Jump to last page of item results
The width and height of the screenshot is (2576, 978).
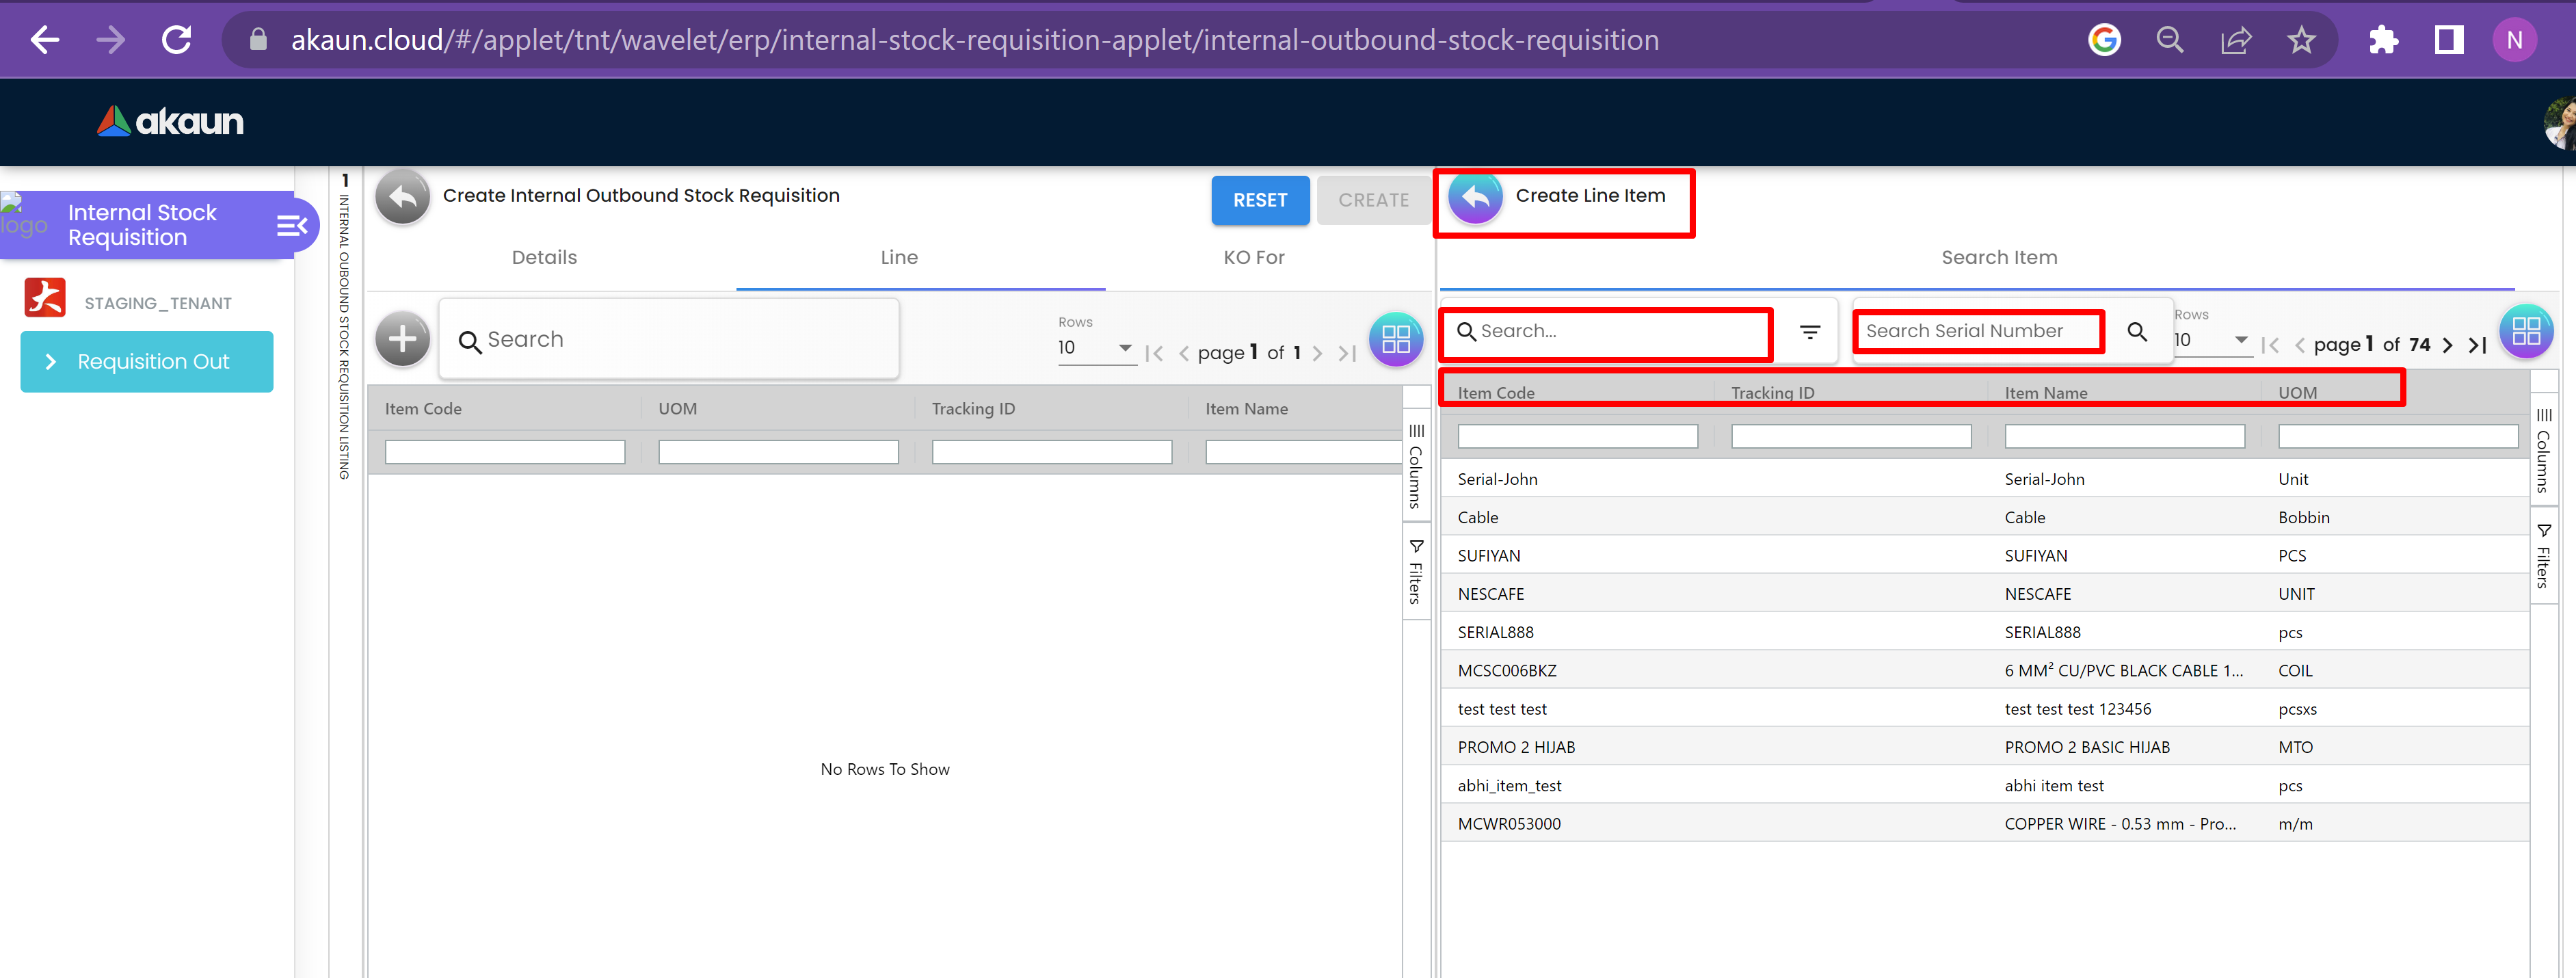(x=2477, y=346)
